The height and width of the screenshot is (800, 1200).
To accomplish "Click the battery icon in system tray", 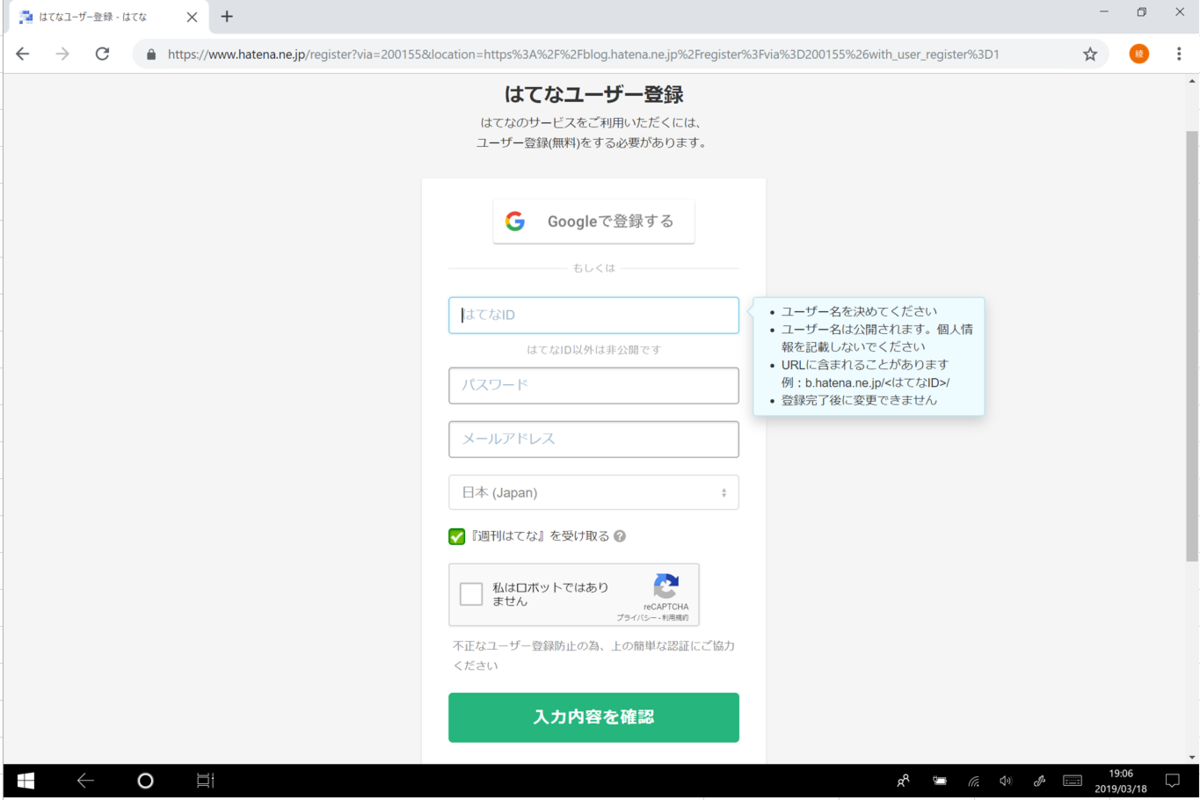I will 940,781.
